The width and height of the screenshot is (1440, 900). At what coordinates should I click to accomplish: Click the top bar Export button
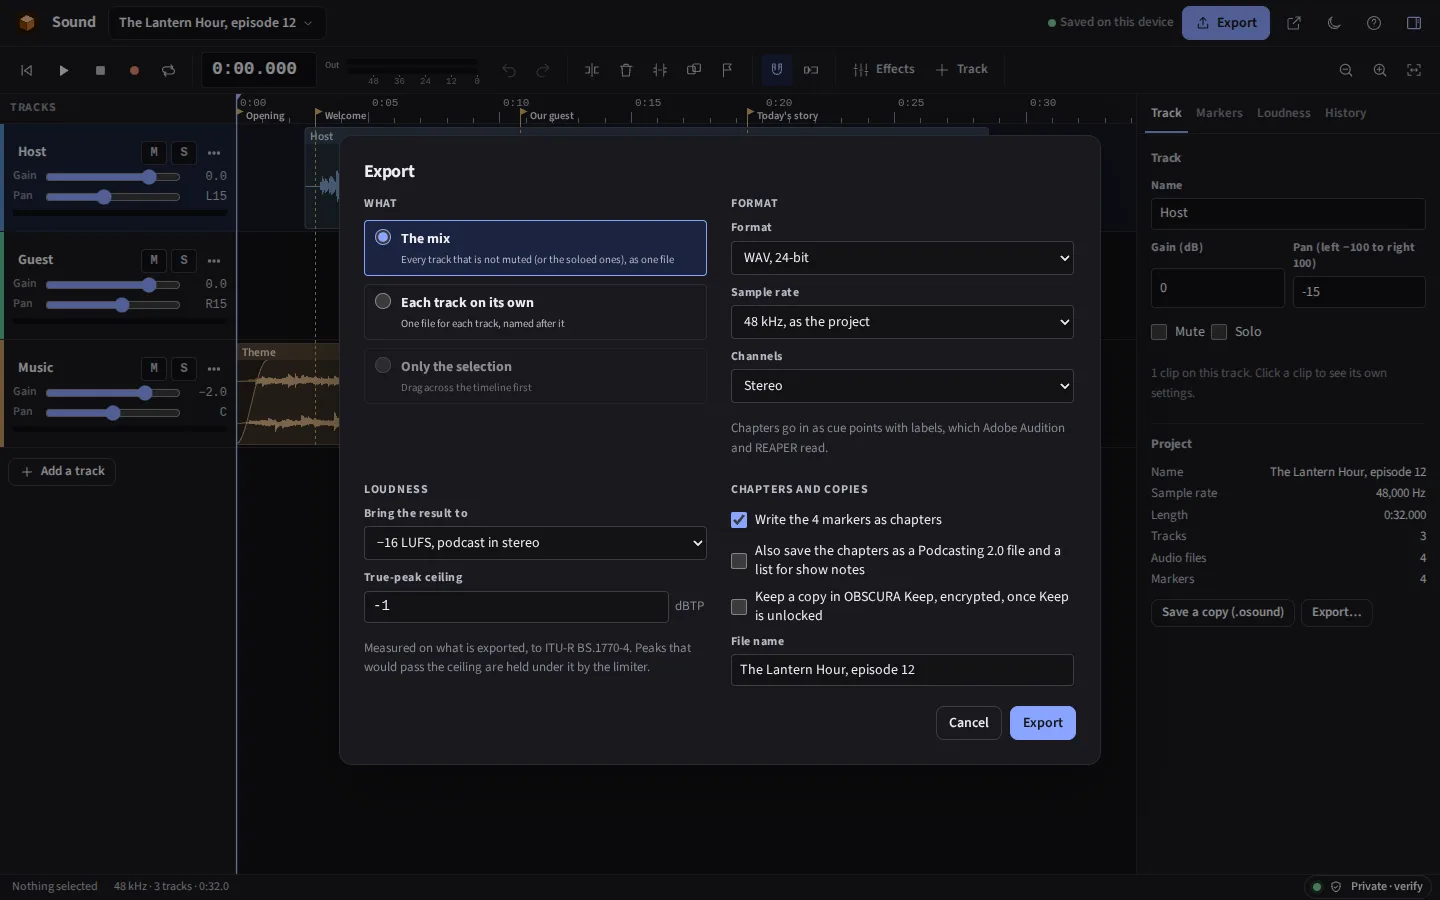(1226, 23)
